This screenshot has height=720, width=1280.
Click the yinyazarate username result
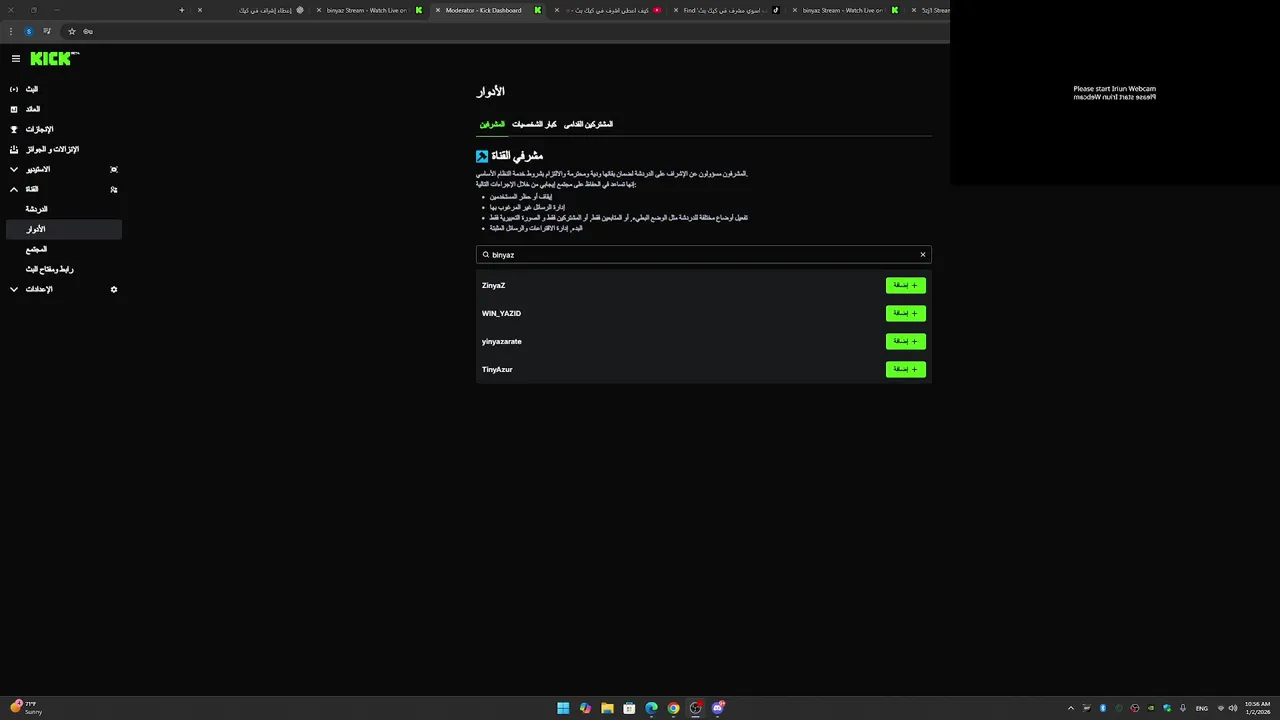502,341
